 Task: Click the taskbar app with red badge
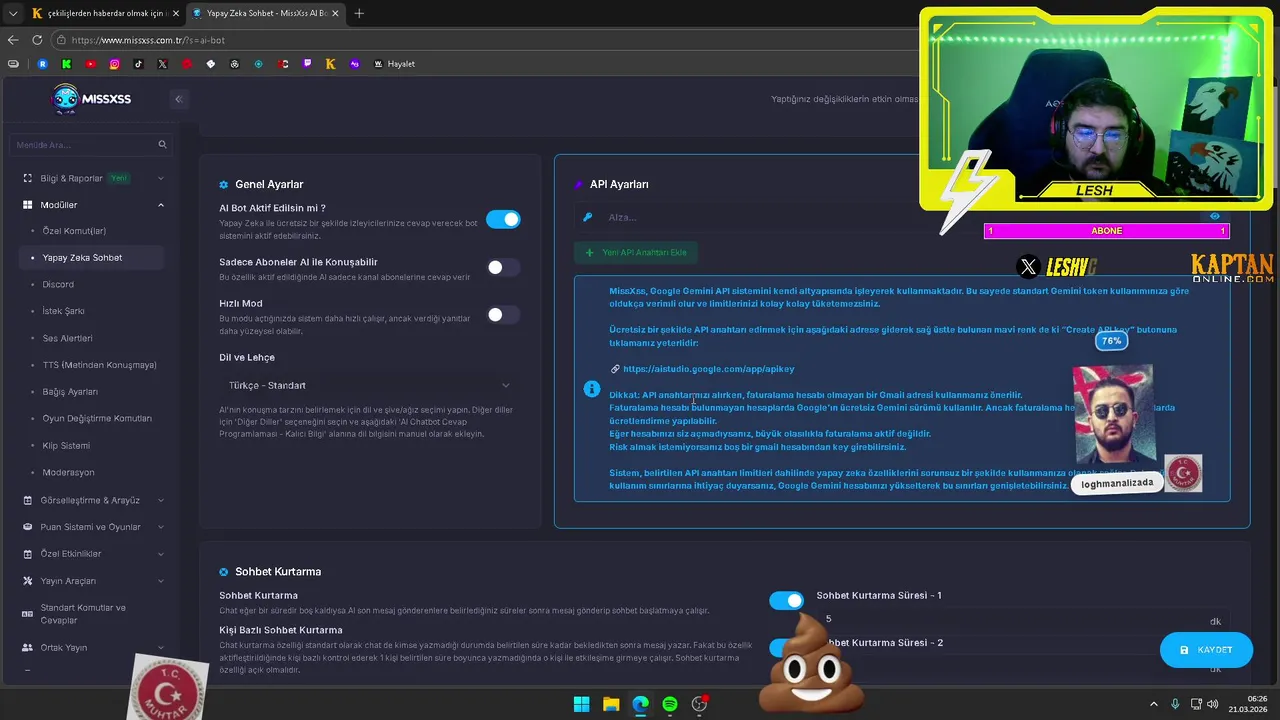click(x=700, y=704)
